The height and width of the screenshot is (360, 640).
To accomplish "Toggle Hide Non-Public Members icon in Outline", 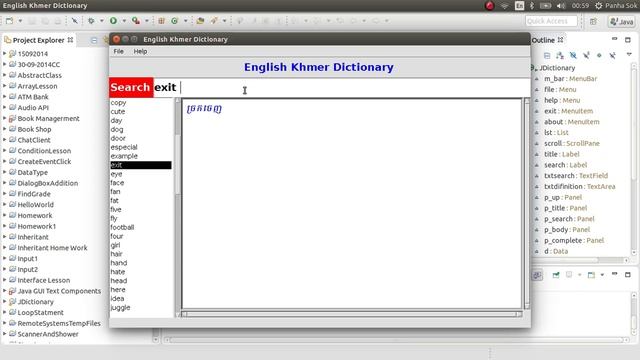I will point(599,56).
